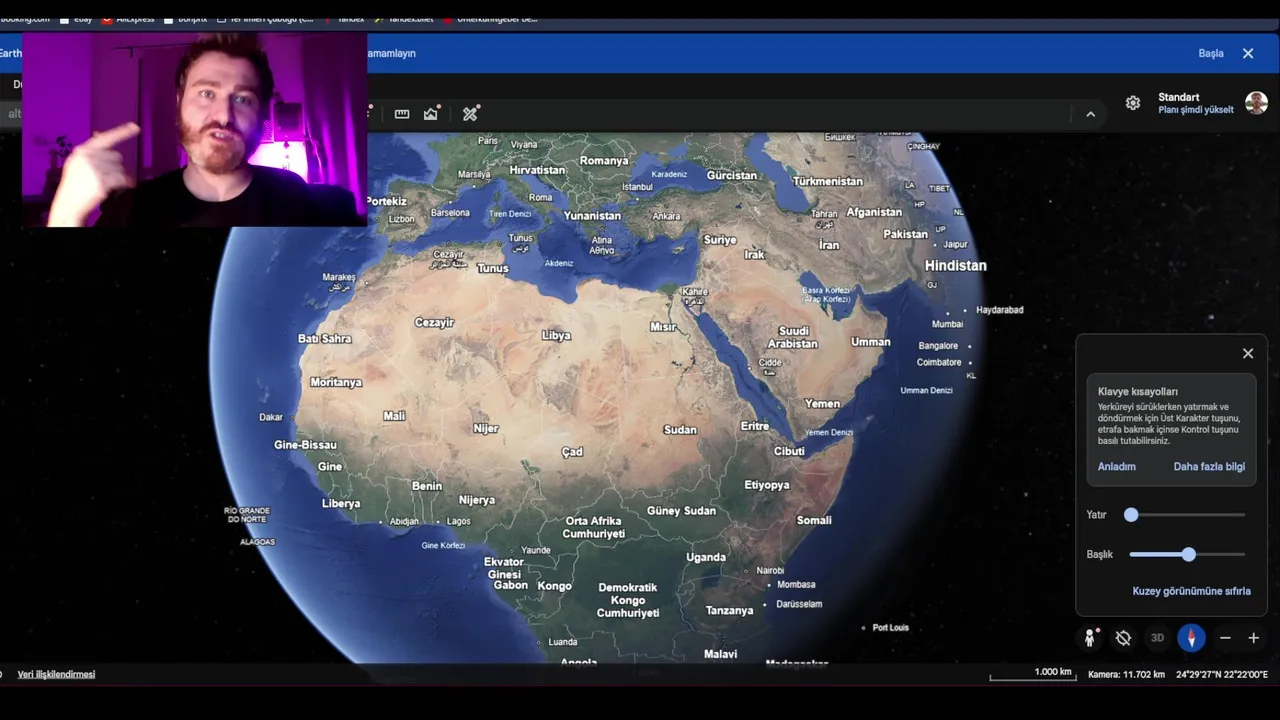
Task: Click the Somali label
Action: point(814,520)
